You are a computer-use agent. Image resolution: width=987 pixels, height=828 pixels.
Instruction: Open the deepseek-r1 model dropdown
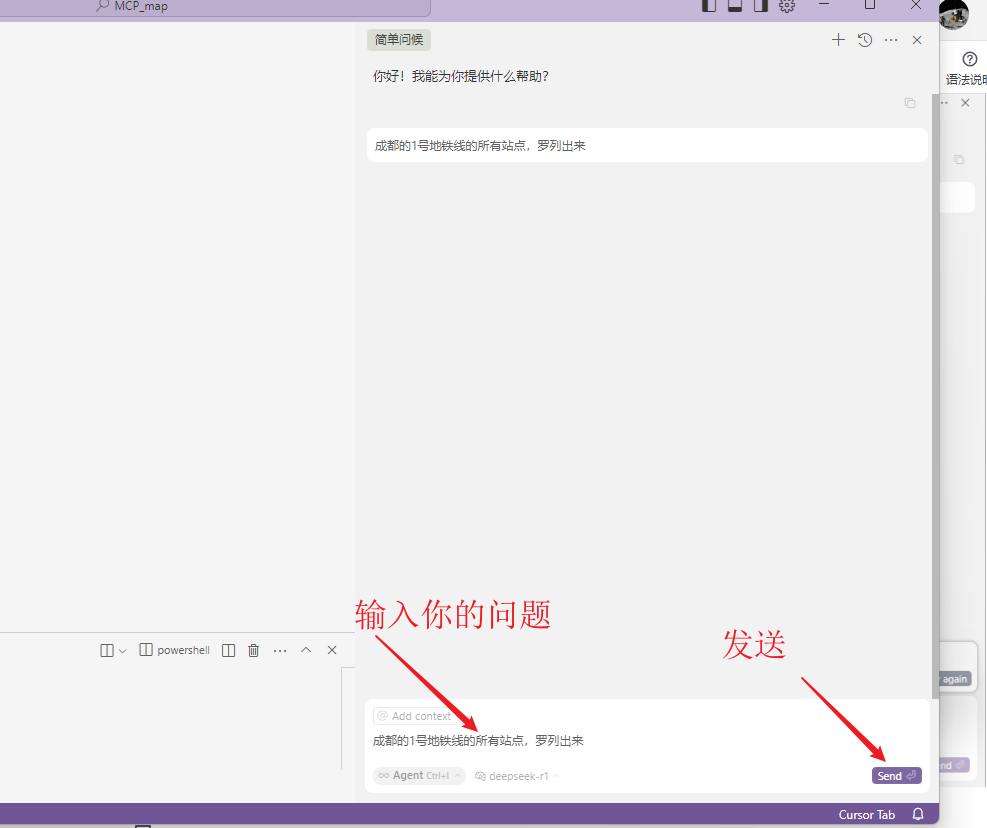pos(517,776)
